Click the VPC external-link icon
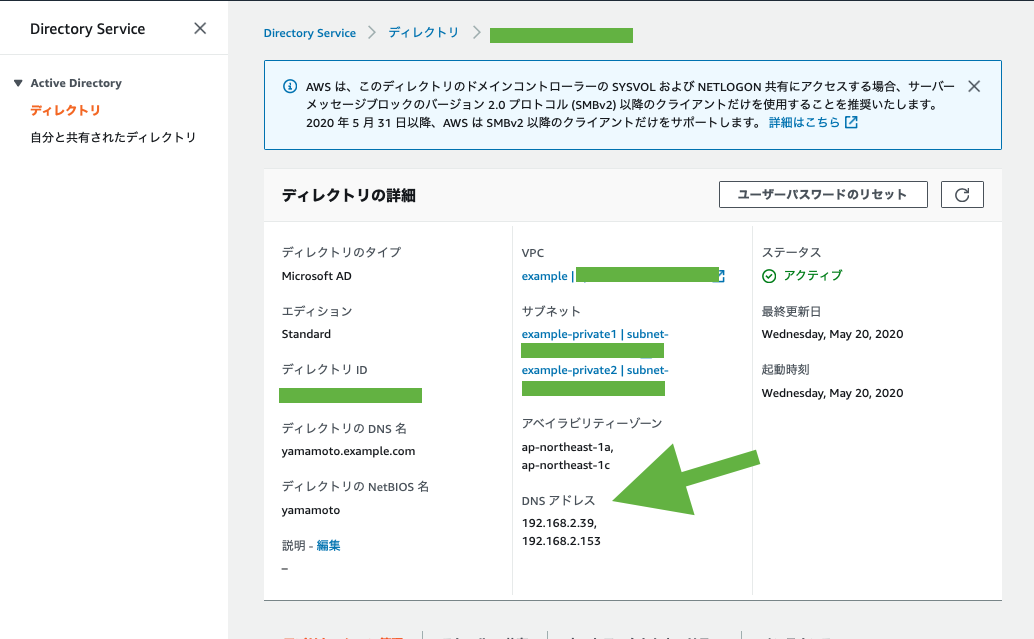 pyautogui.click(x=718, y=276)
